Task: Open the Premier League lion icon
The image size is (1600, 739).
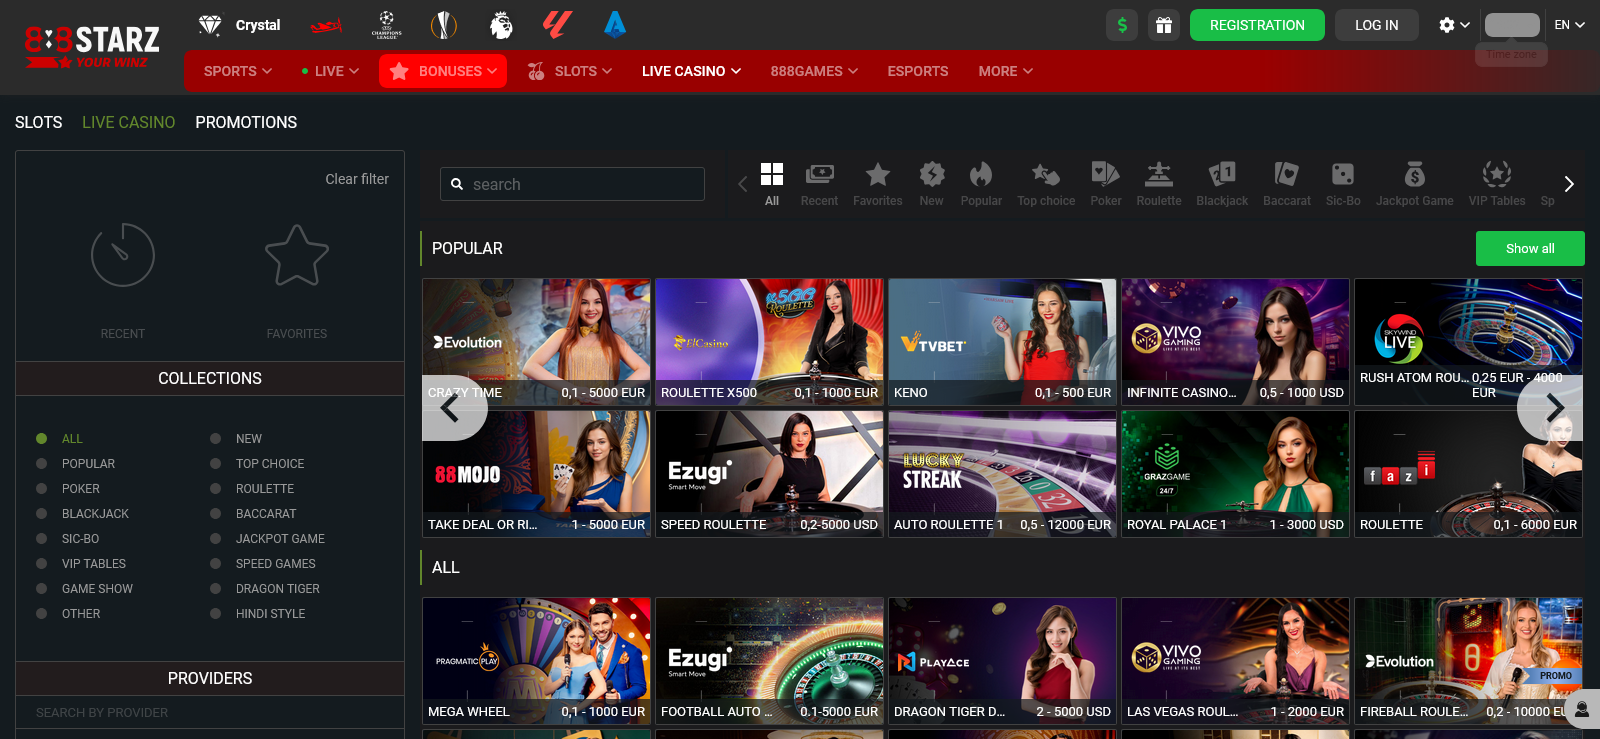Action: 501,25
